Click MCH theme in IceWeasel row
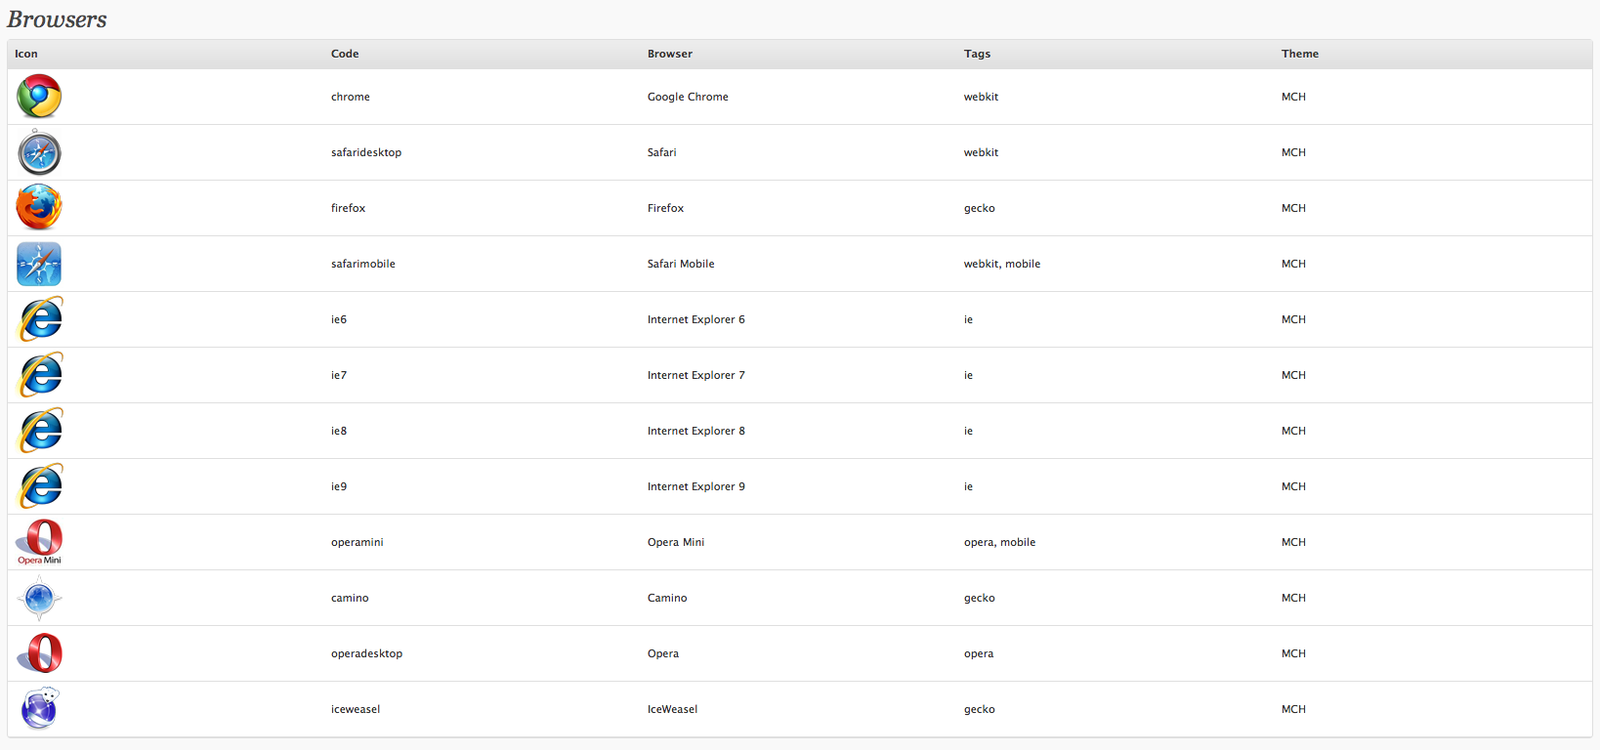The width and height of the screenshot is (1600, 750). click(x=1293, y=709)
